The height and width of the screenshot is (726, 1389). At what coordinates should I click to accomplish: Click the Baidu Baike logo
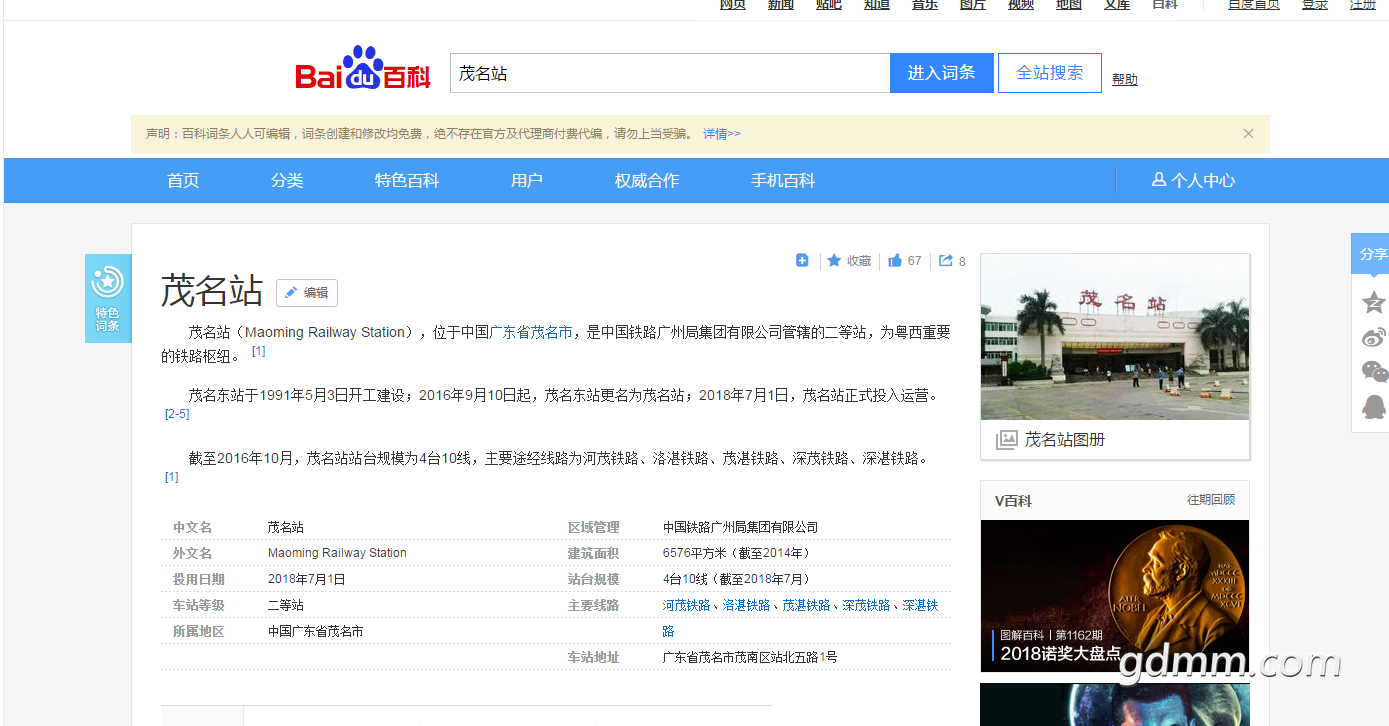click(x=363, y=69)
